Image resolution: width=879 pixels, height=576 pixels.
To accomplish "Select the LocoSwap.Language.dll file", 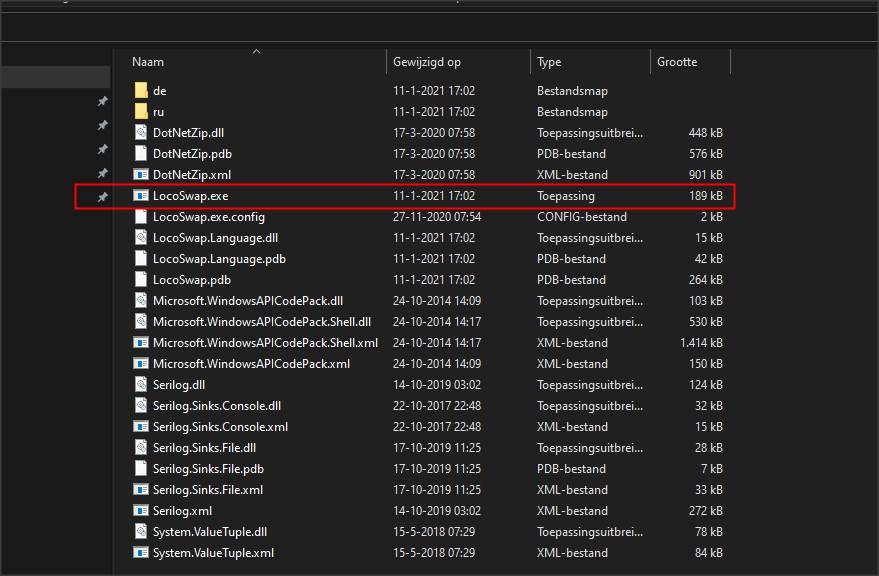I will [215, 238].
